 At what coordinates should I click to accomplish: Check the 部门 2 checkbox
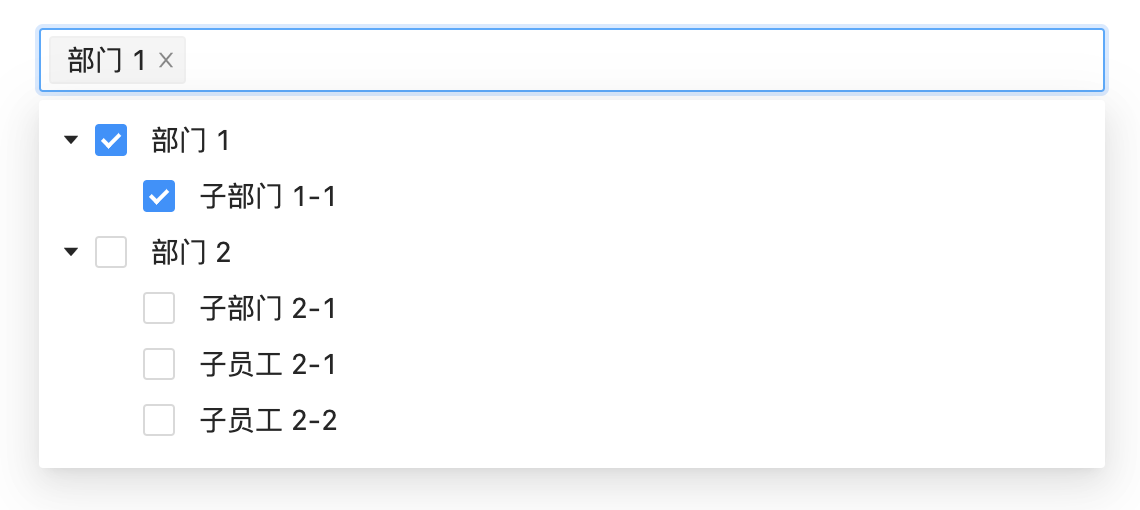point(111,253)
